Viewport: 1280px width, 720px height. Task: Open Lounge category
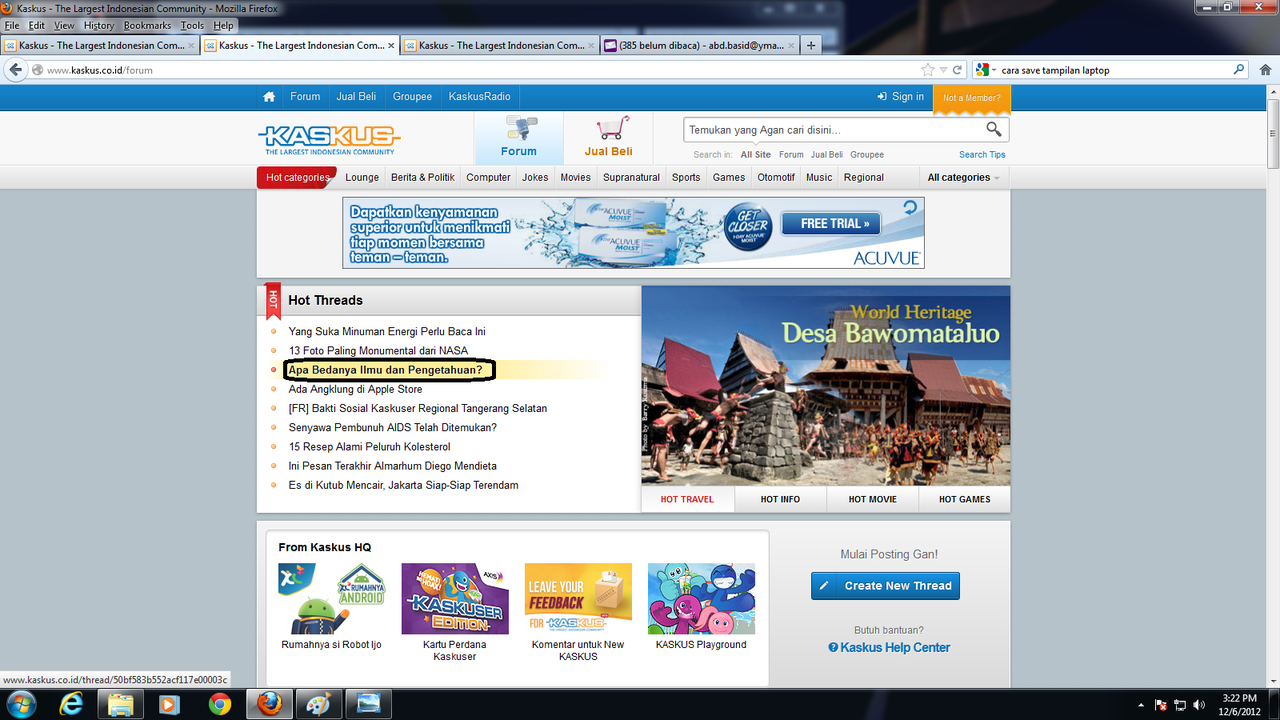tap(362, 177)
